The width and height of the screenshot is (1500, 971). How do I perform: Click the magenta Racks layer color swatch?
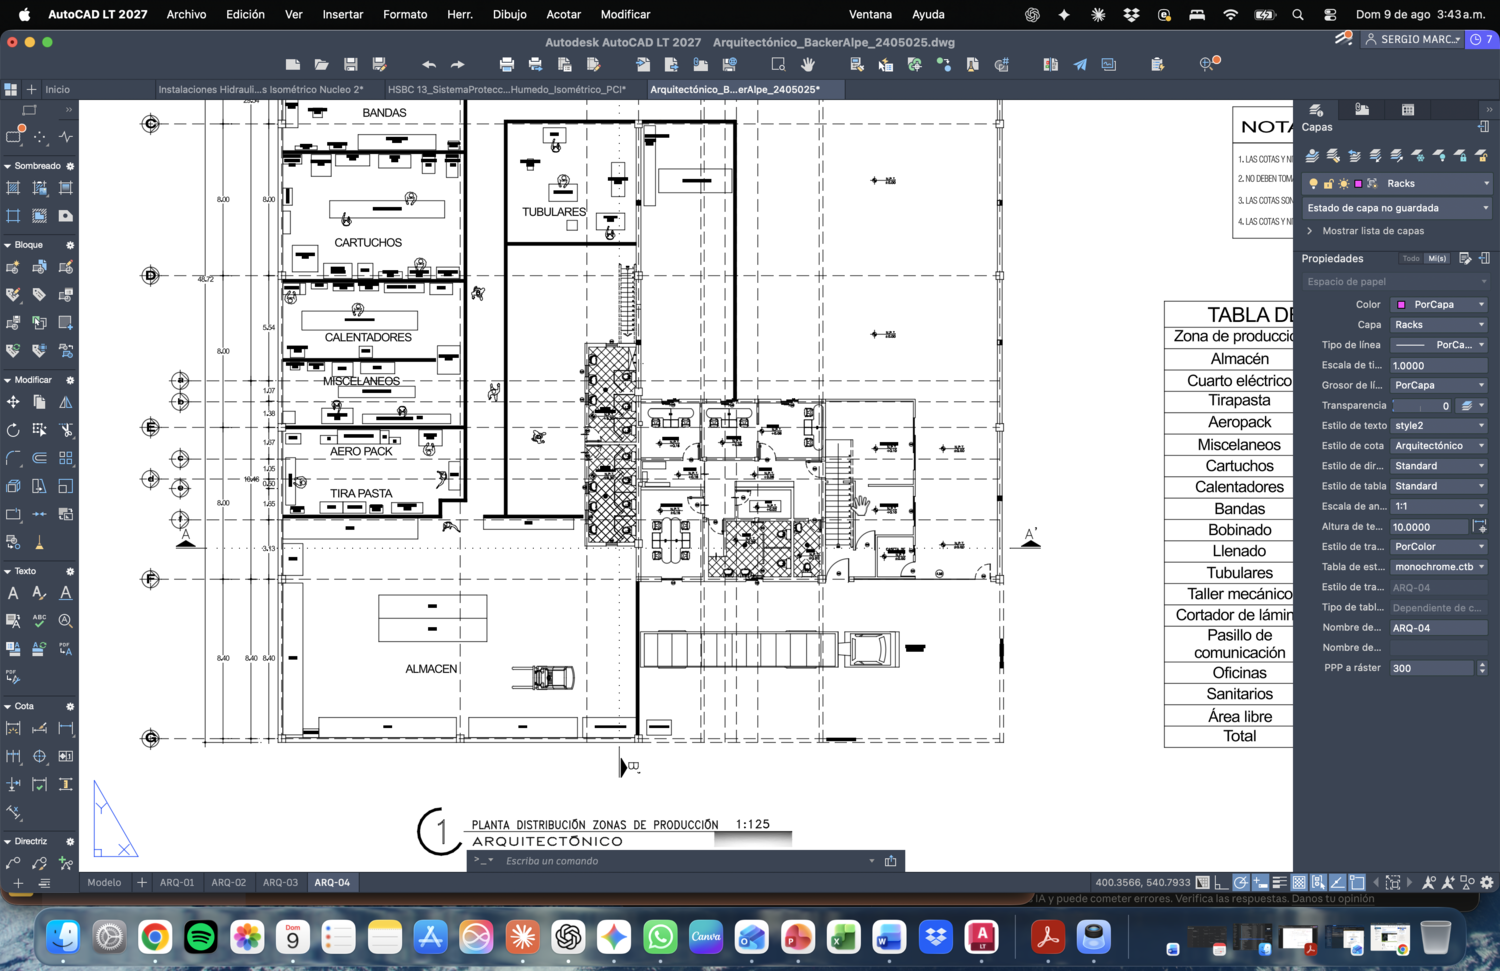pos(1358,184)
